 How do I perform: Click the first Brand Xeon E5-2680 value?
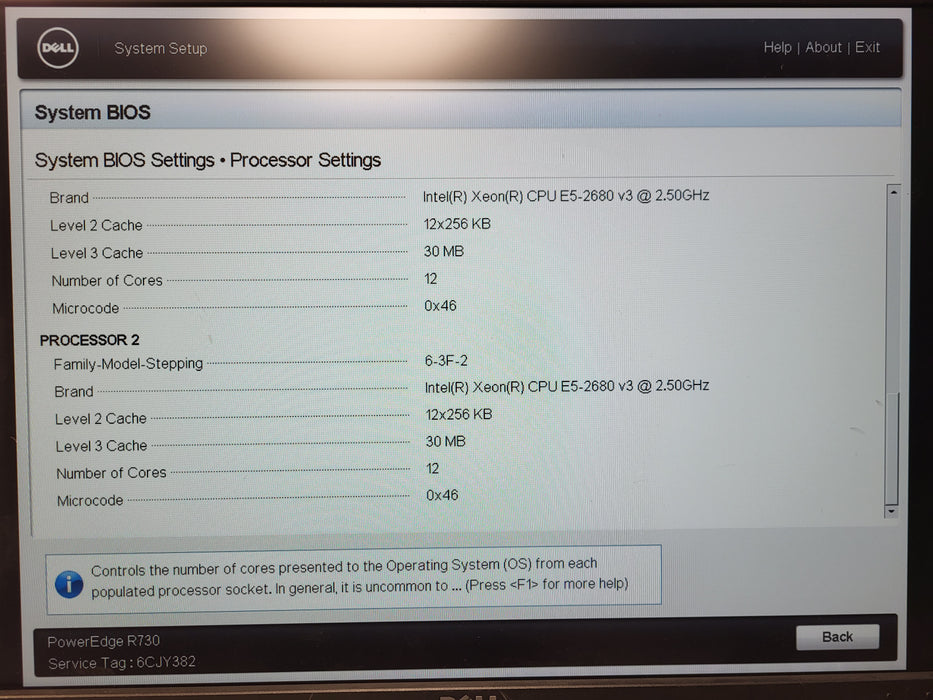point(565,196)
